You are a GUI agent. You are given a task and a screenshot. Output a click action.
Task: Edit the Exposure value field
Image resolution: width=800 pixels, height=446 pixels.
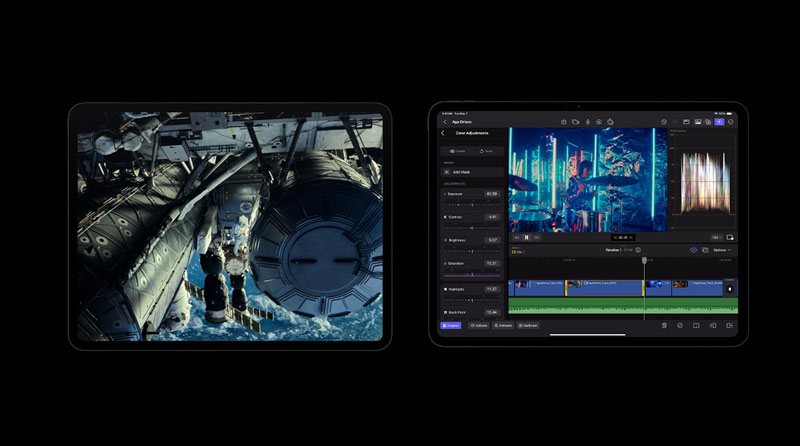(x=492, y=194)
